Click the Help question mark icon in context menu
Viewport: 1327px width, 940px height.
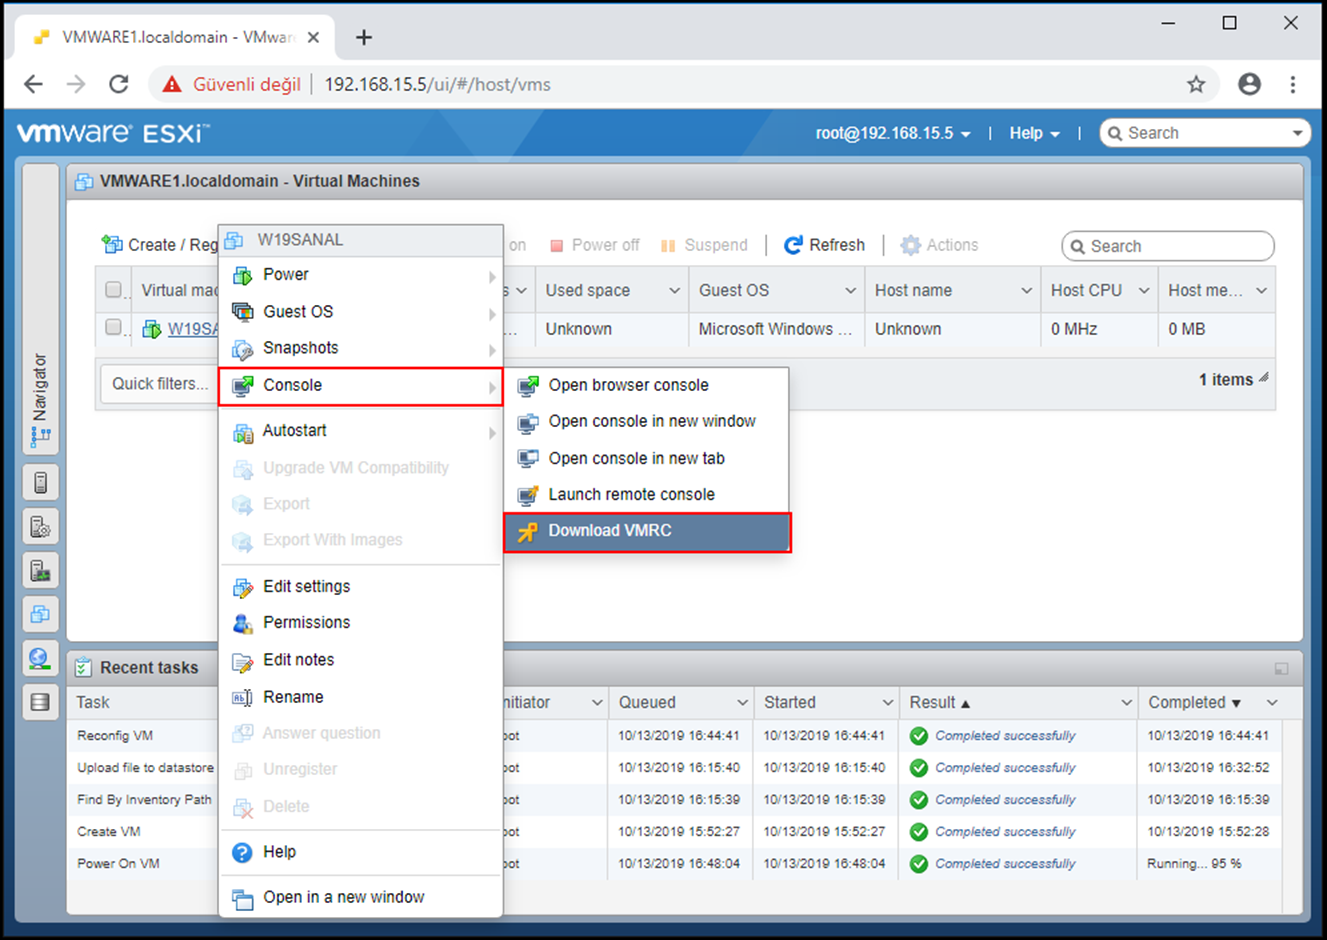242,852
